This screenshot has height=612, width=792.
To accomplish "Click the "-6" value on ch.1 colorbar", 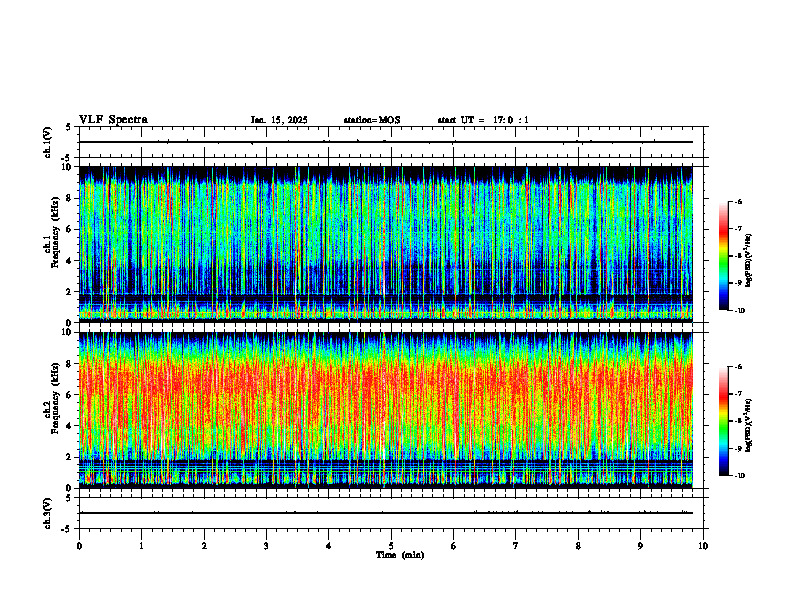I will pyautogui.click(x=738, y=202).
